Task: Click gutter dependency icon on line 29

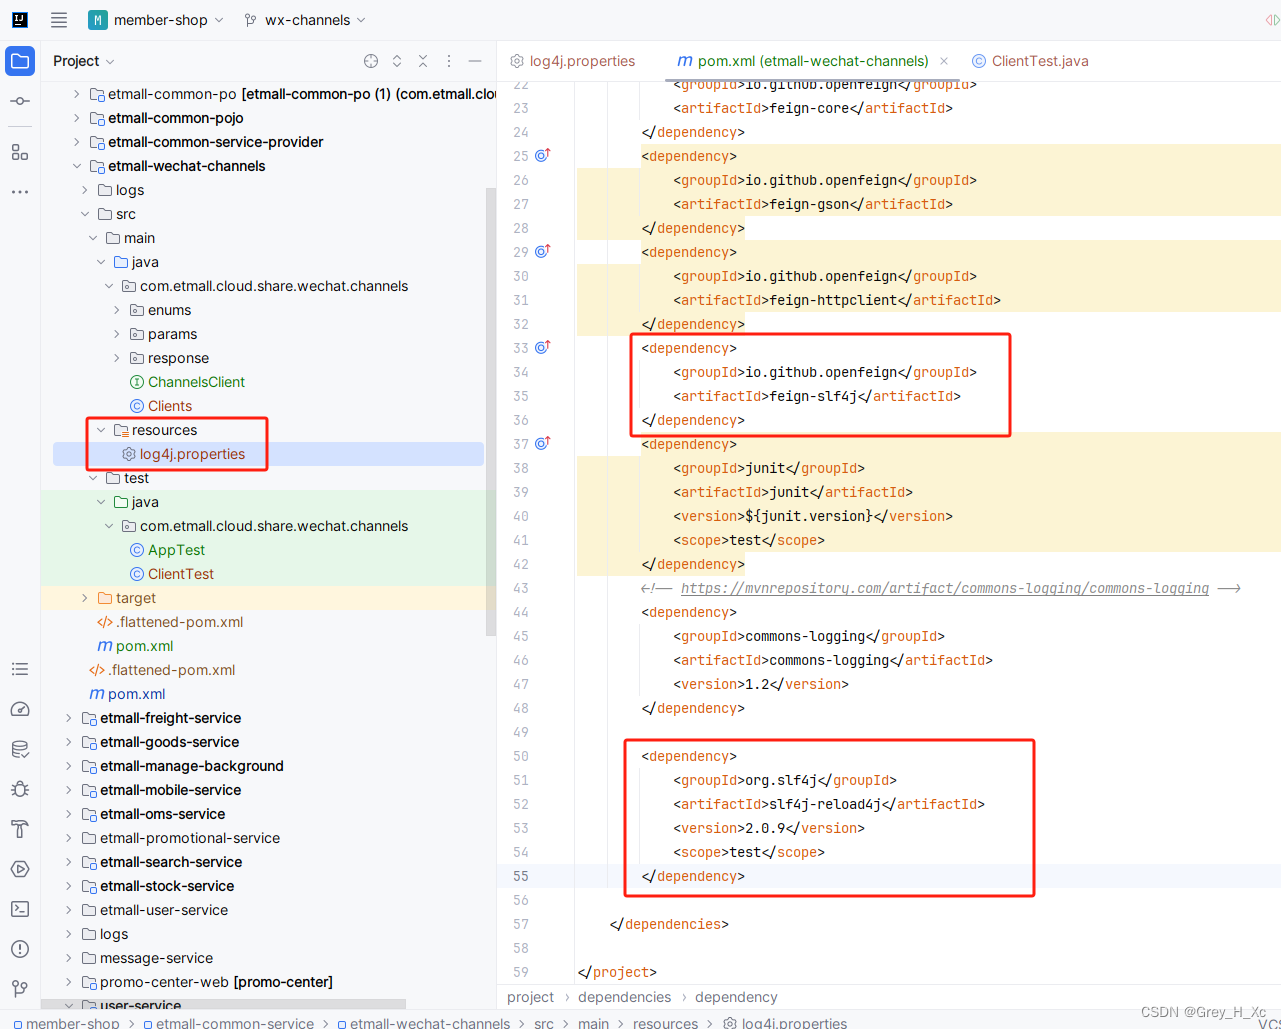Action: [x=543, y=251]
